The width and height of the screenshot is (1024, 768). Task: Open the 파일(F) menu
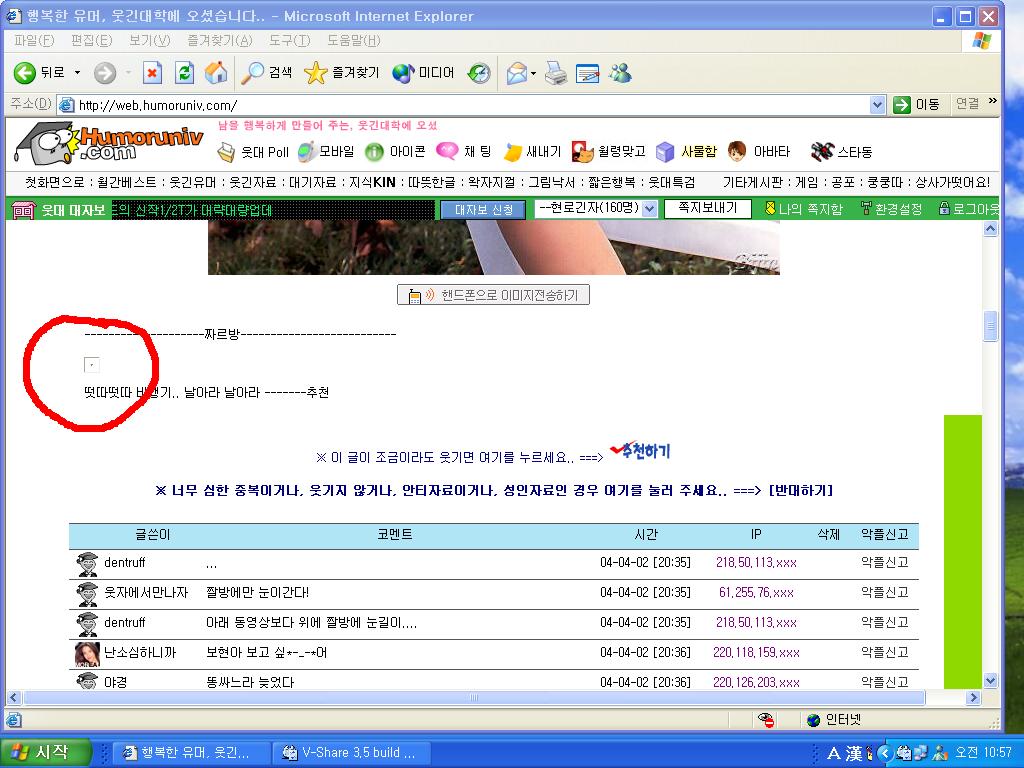[34, 40]
